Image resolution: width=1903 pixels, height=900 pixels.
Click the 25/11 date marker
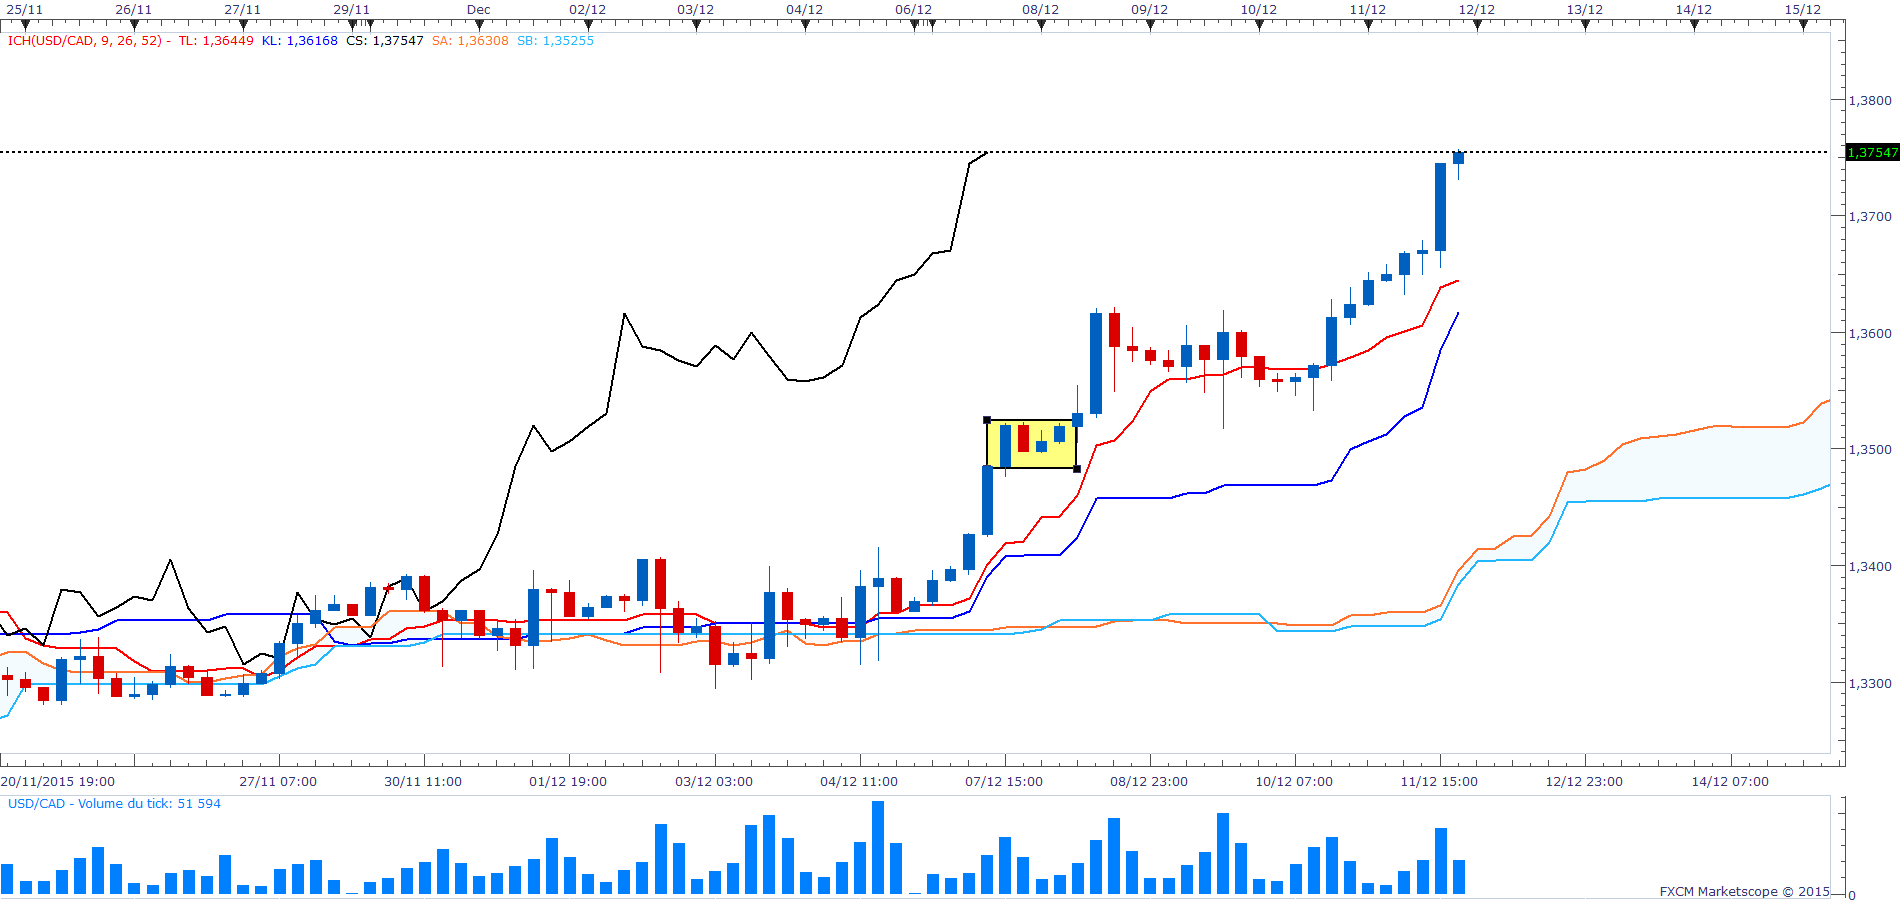click(x=25, y=10)
